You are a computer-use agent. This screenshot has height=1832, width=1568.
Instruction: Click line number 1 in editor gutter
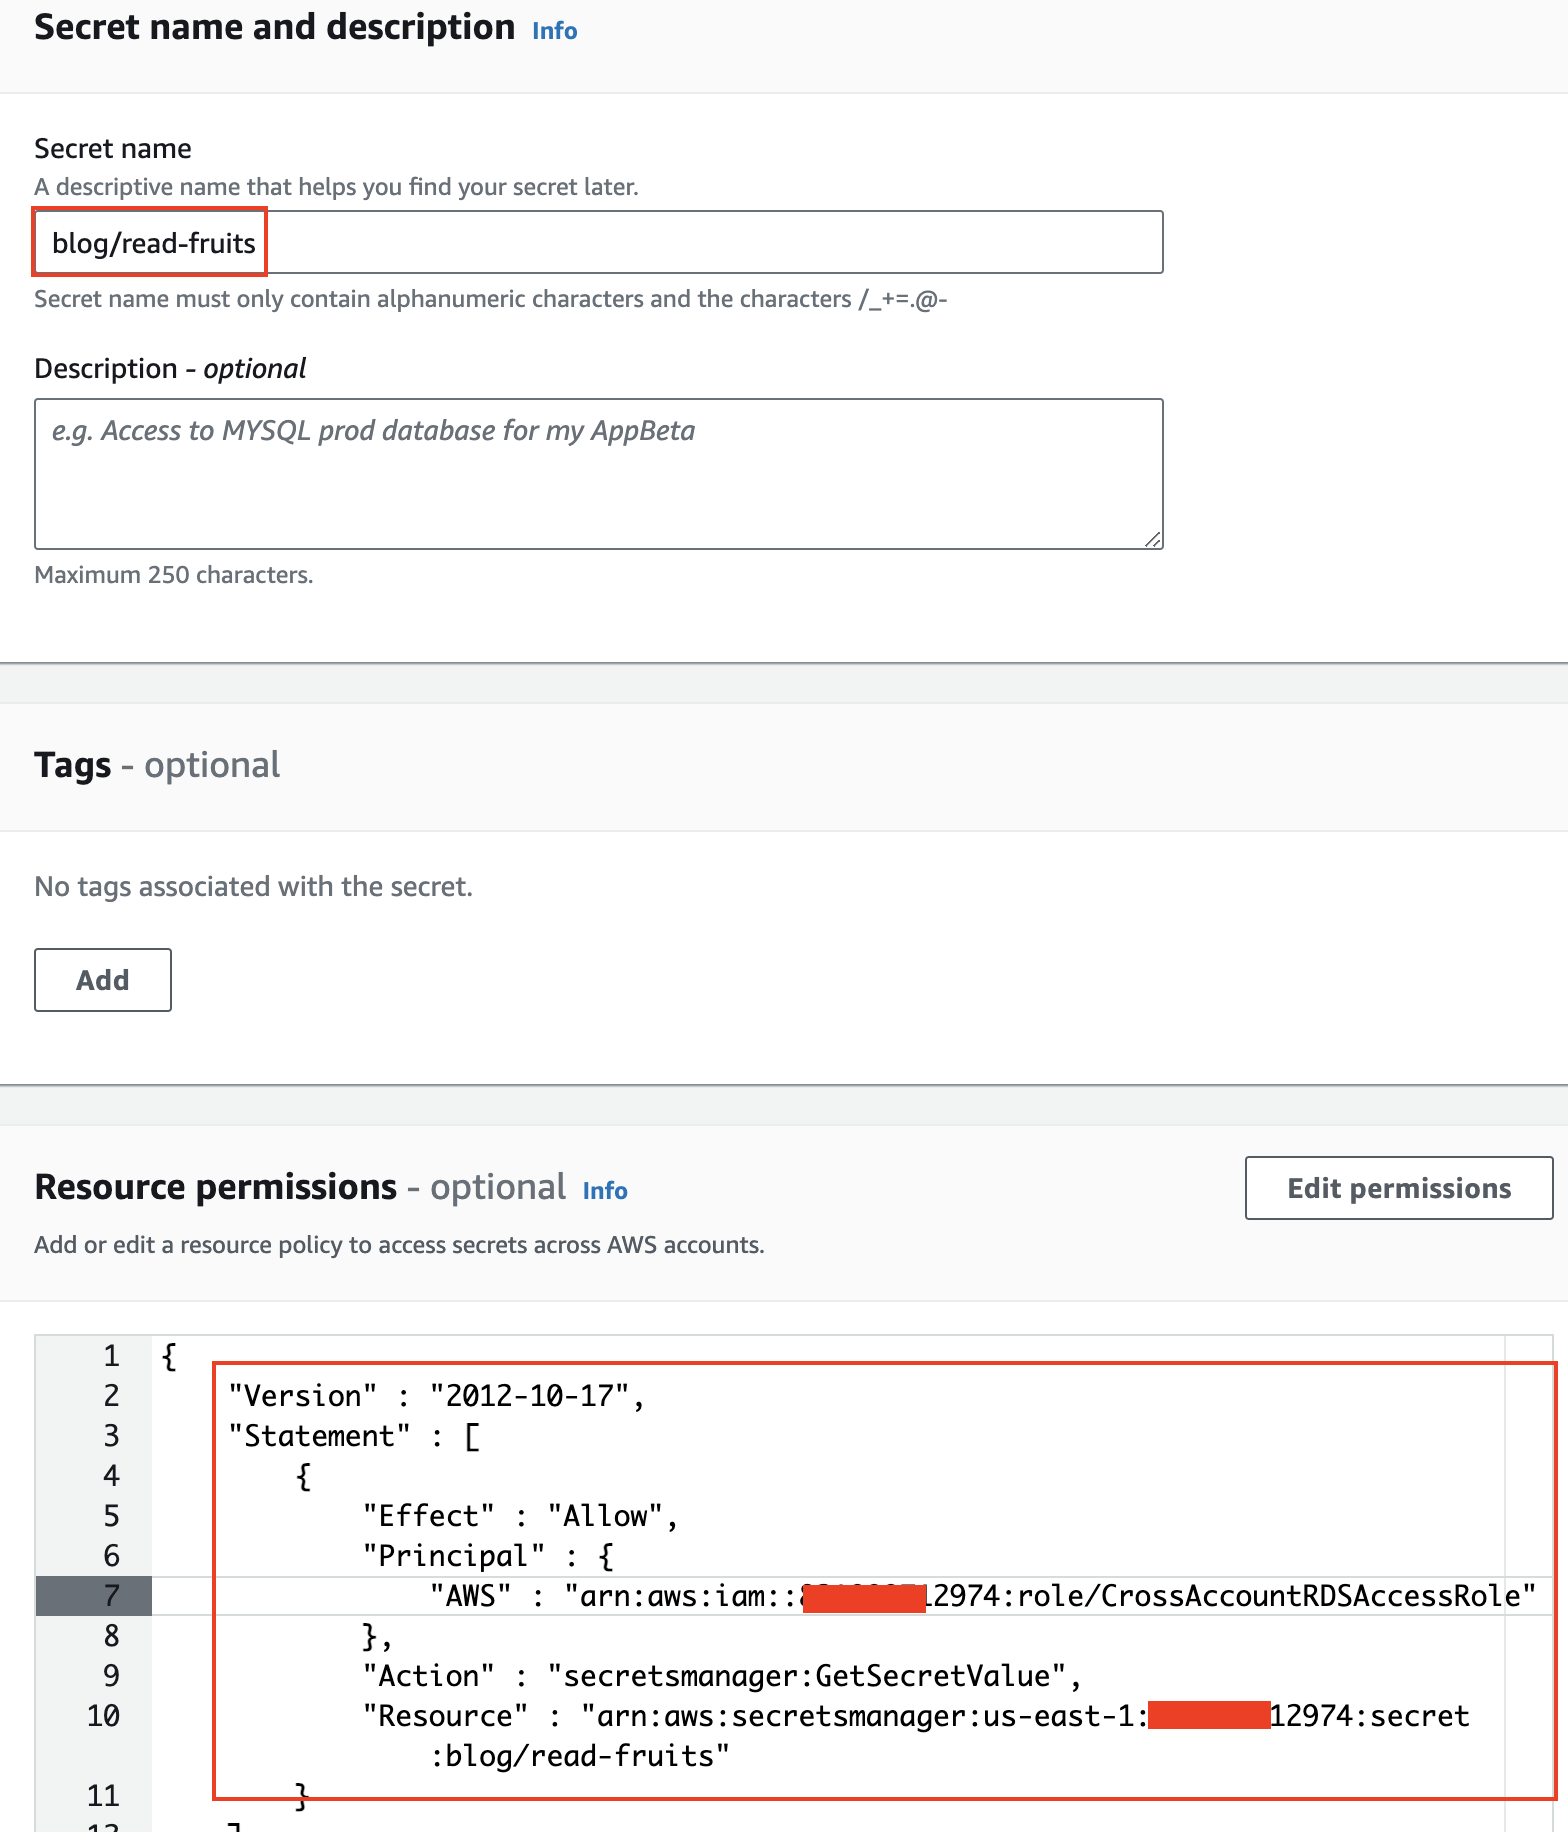click(111, 1356)
